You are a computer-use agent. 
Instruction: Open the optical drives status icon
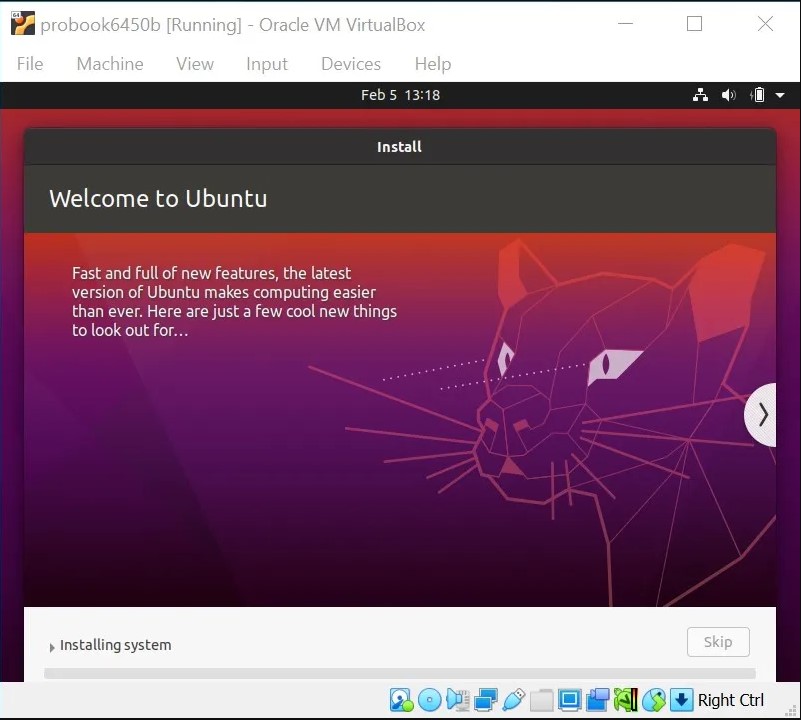coord(429,700)
